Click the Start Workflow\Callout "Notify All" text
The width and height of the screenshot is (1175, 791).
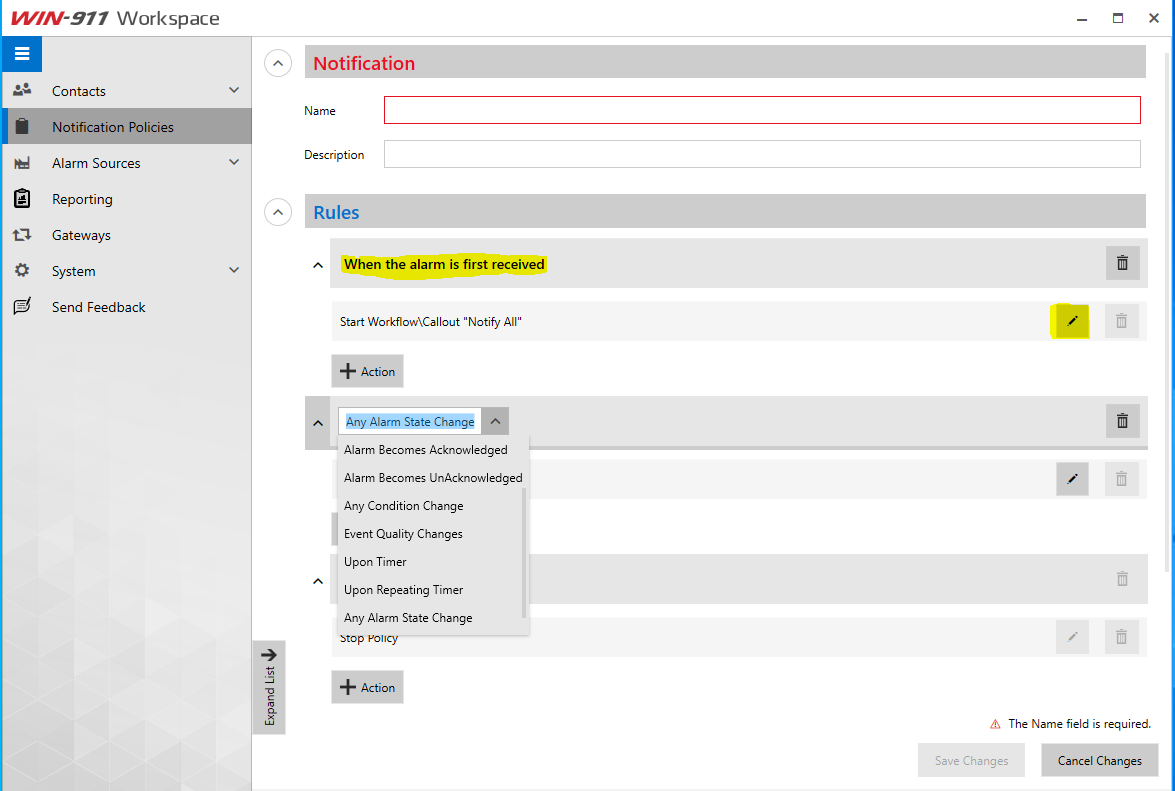tap(430, 322)
